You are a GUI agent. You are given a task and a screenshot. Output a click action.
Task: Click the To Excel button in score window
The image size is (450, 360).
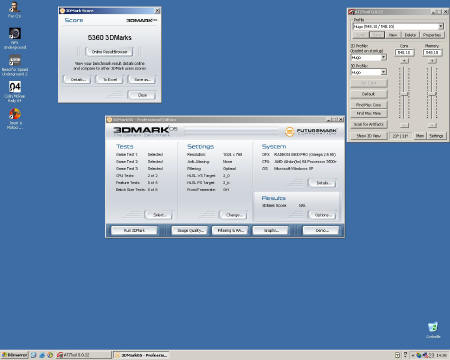click(x=110, y=79)
